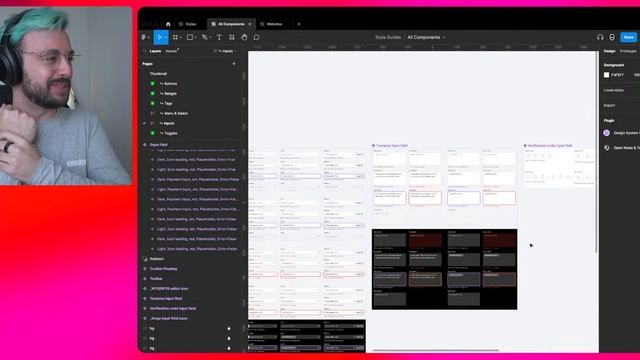Click the canvas vertical scrollbar
This screenshot has width=640, height=360.
point(597,151)
